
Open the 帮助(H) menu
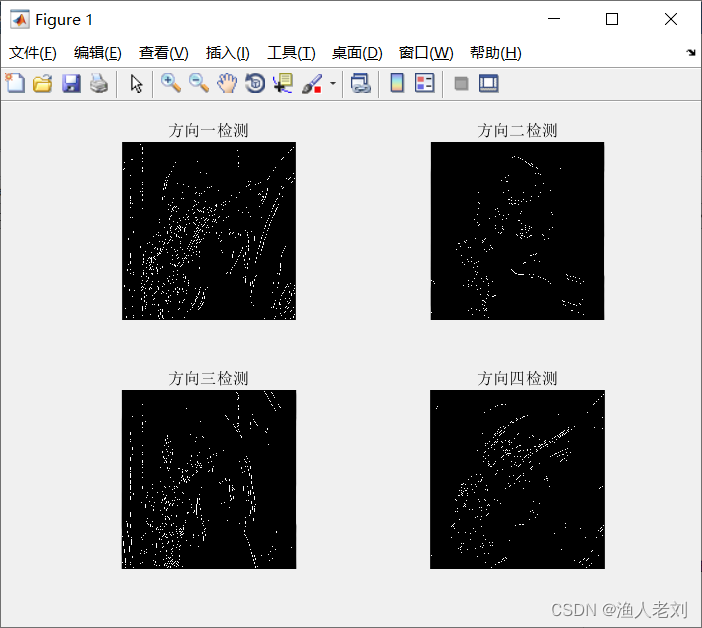click(x=496, y=53)
